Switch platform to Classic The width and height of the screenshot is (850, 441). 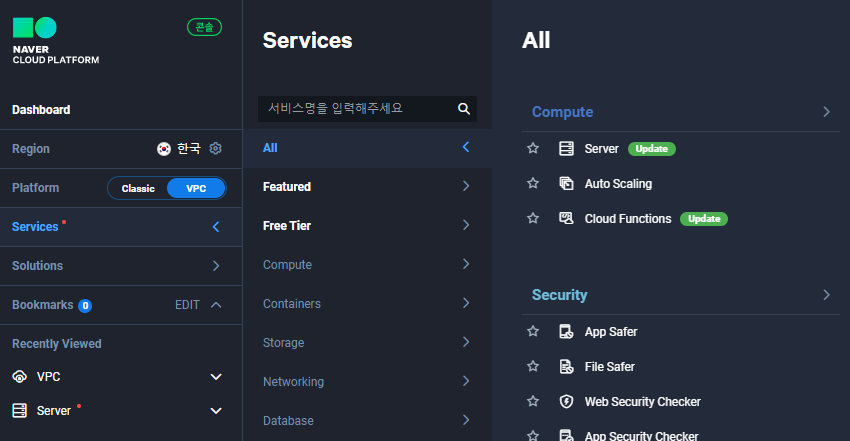coord(138,189)
